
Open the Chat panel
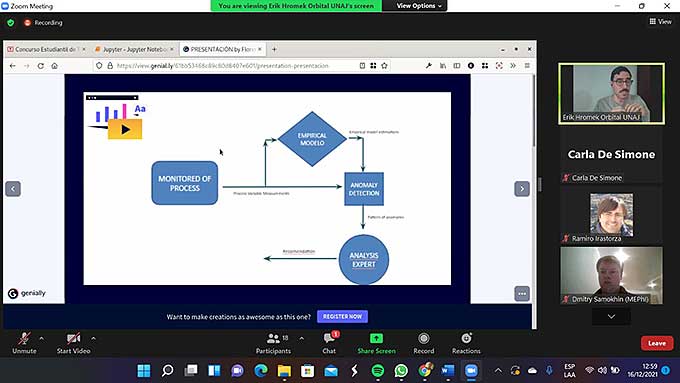[x=329, y=343]
